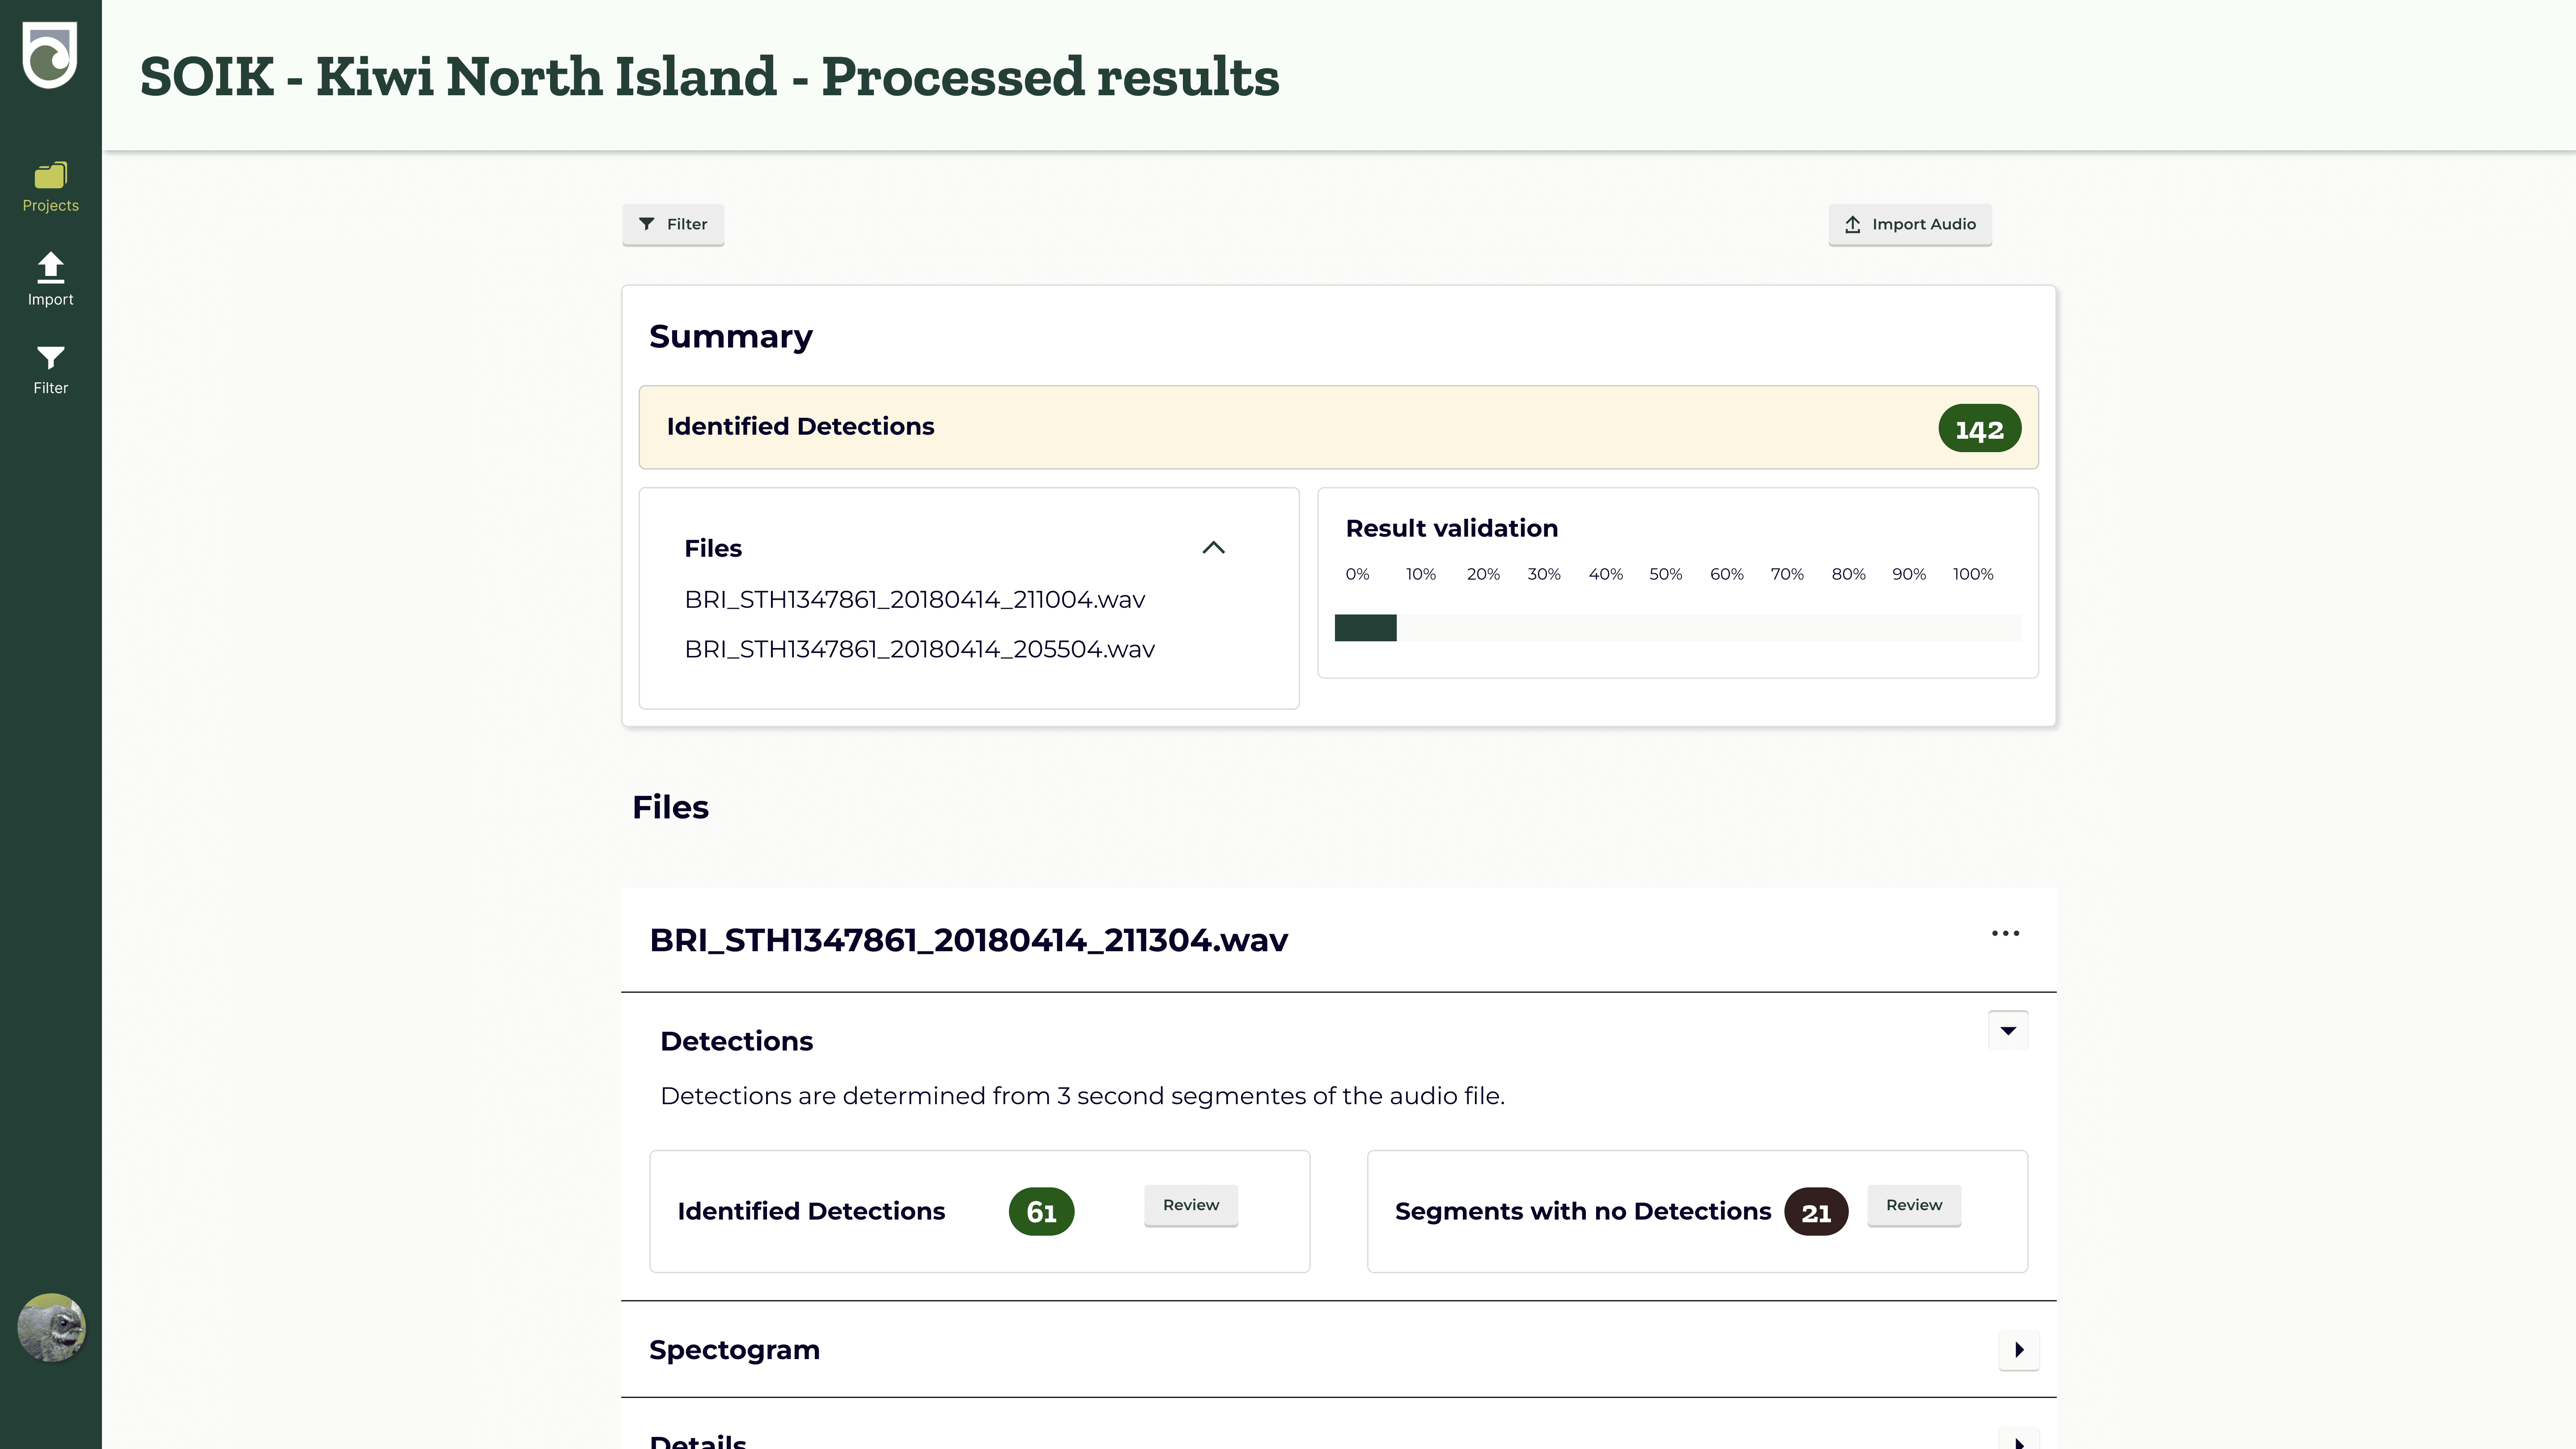Select file BRI_STH1347861_20180414_211004.wav
Image resolution: width=2576 pixels, height=1449 pixels.
click(915, 600)
